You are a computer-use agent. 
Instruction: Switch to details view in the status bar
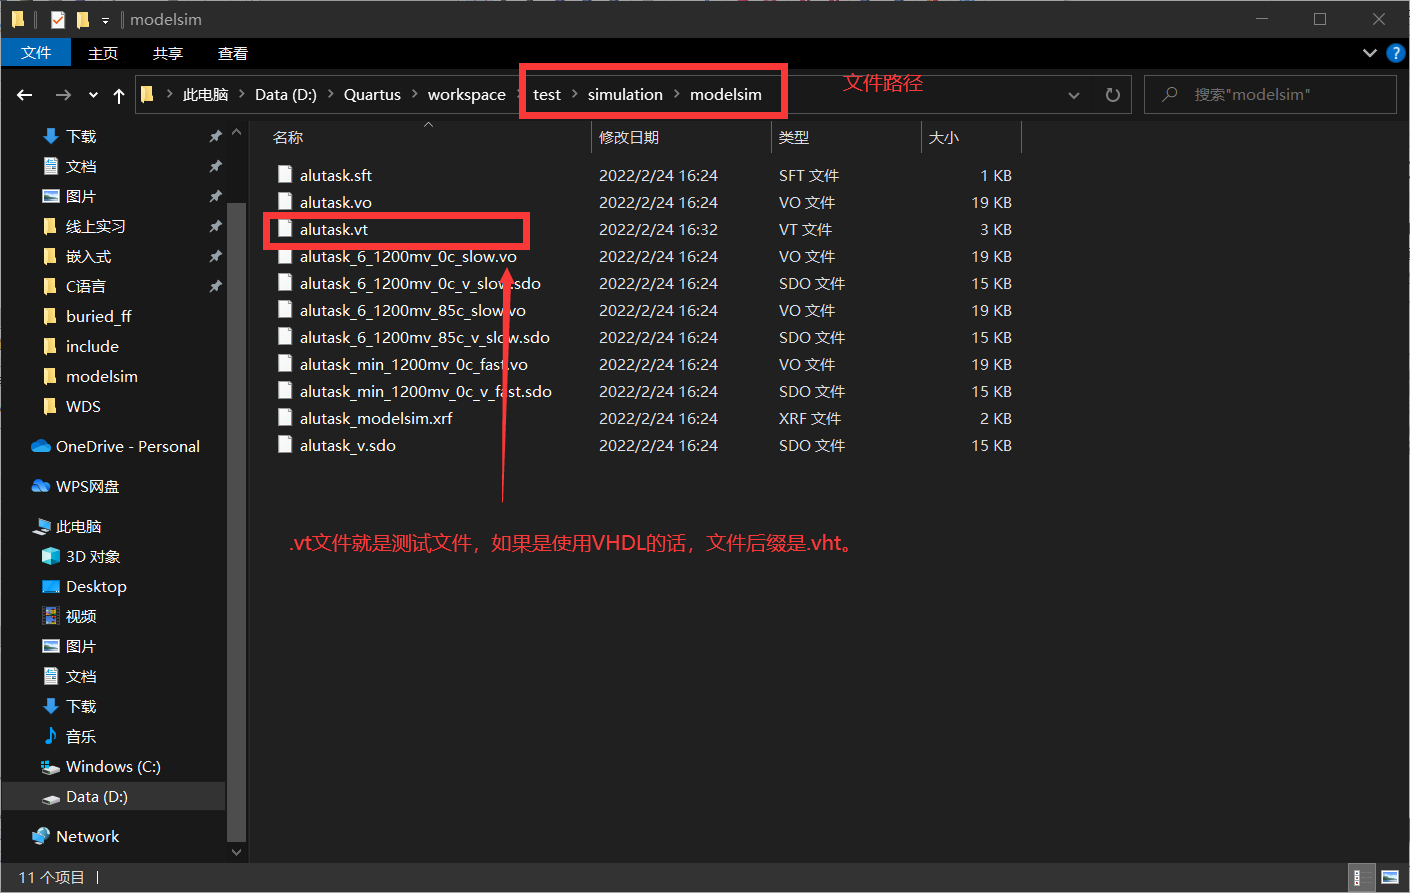pyautogui.click(x=1361, y=877)
